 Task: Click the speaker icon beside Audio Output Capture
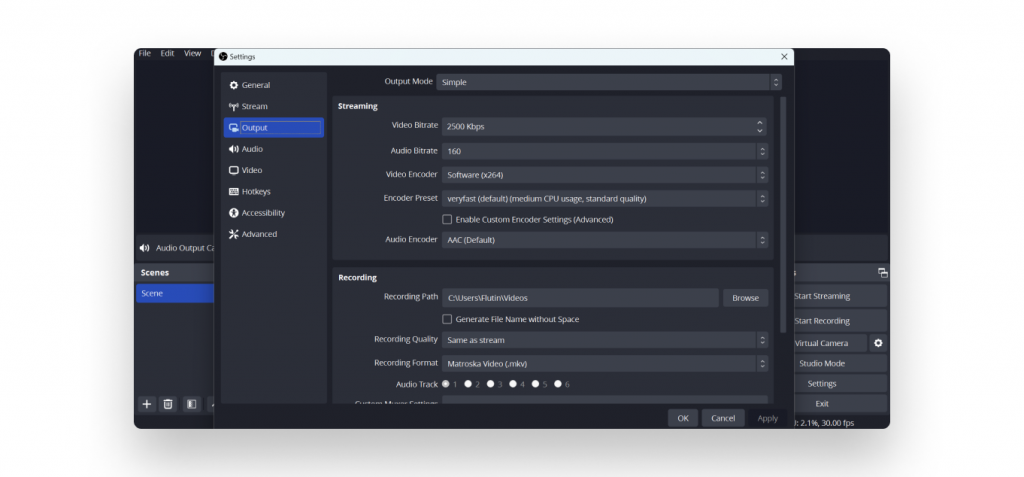[144, 248]
